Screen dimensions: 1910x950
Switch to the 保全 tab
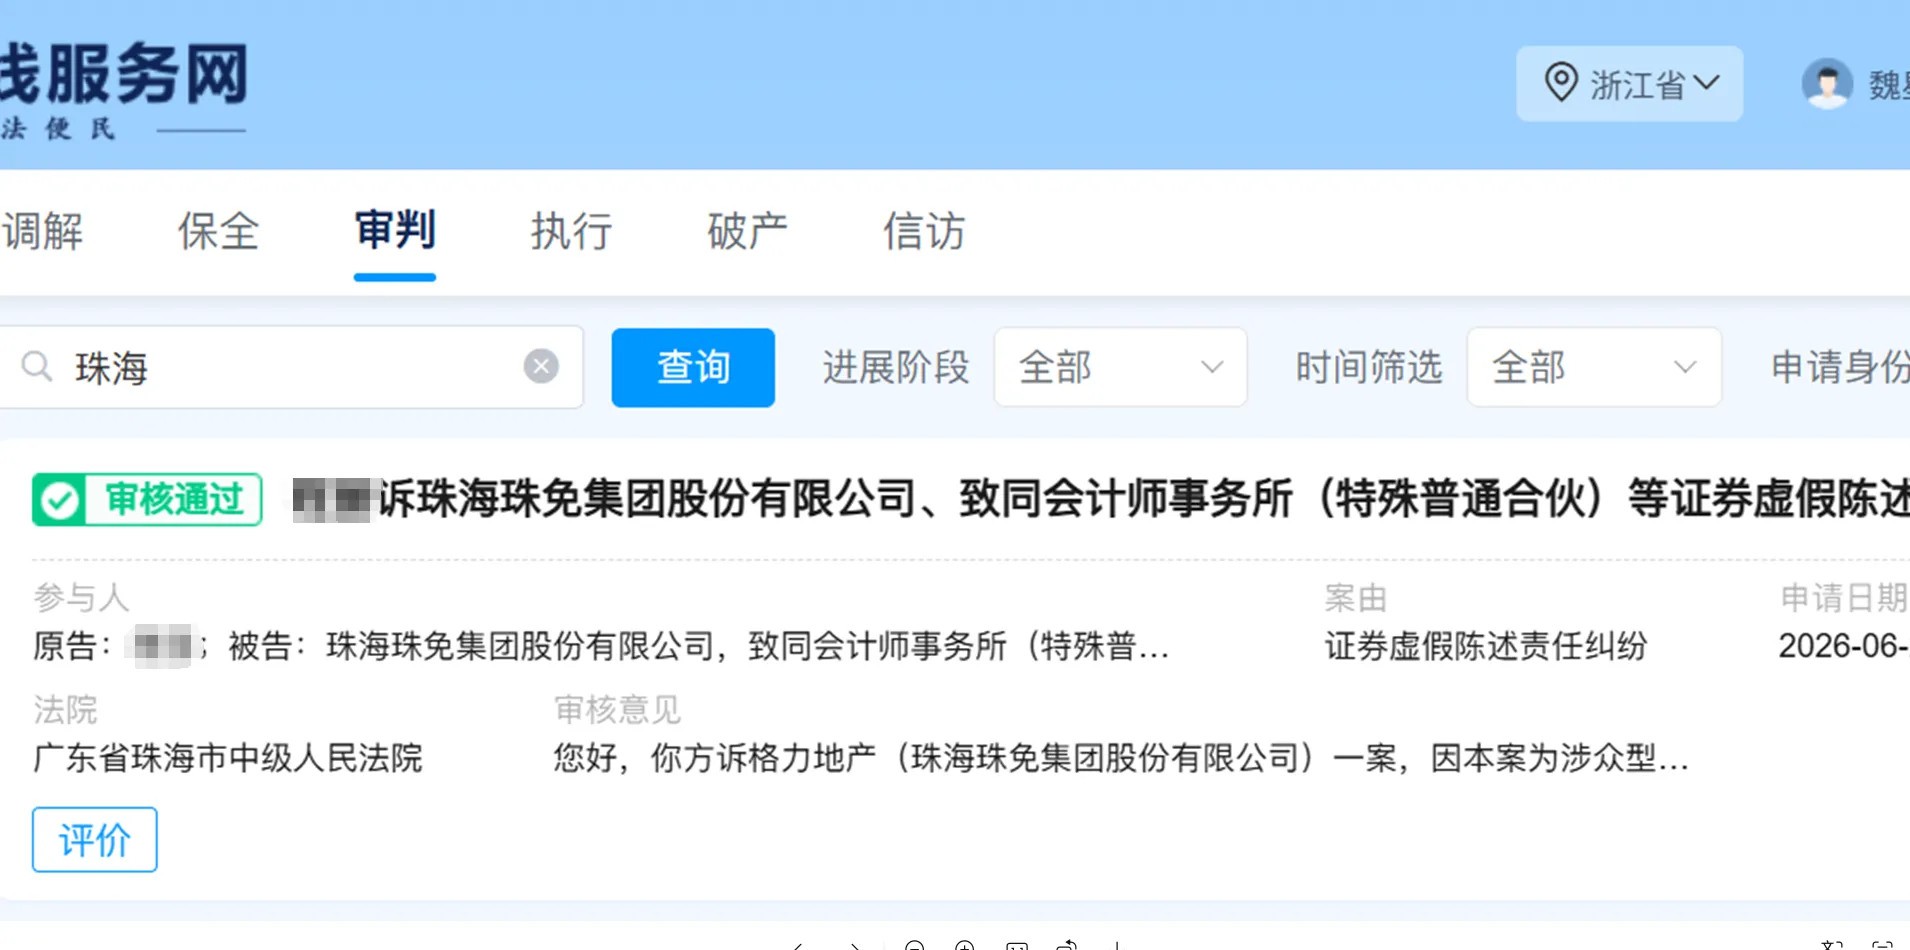[219, 231]
